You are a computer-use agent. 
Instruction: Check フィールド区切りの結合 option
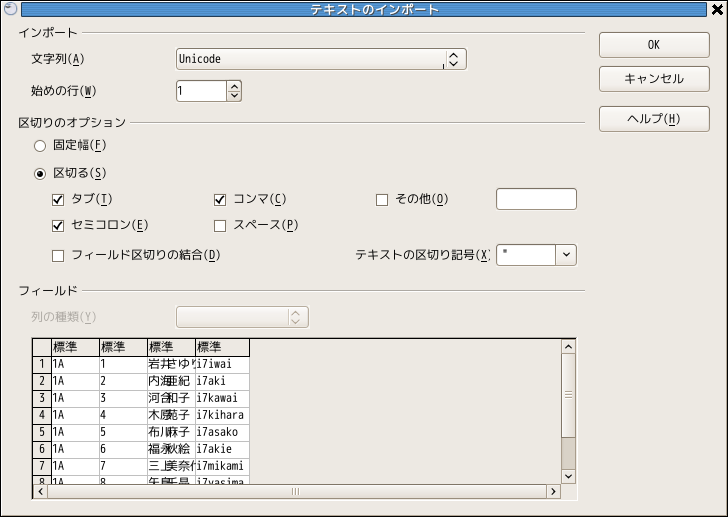[x=58, y=255]
